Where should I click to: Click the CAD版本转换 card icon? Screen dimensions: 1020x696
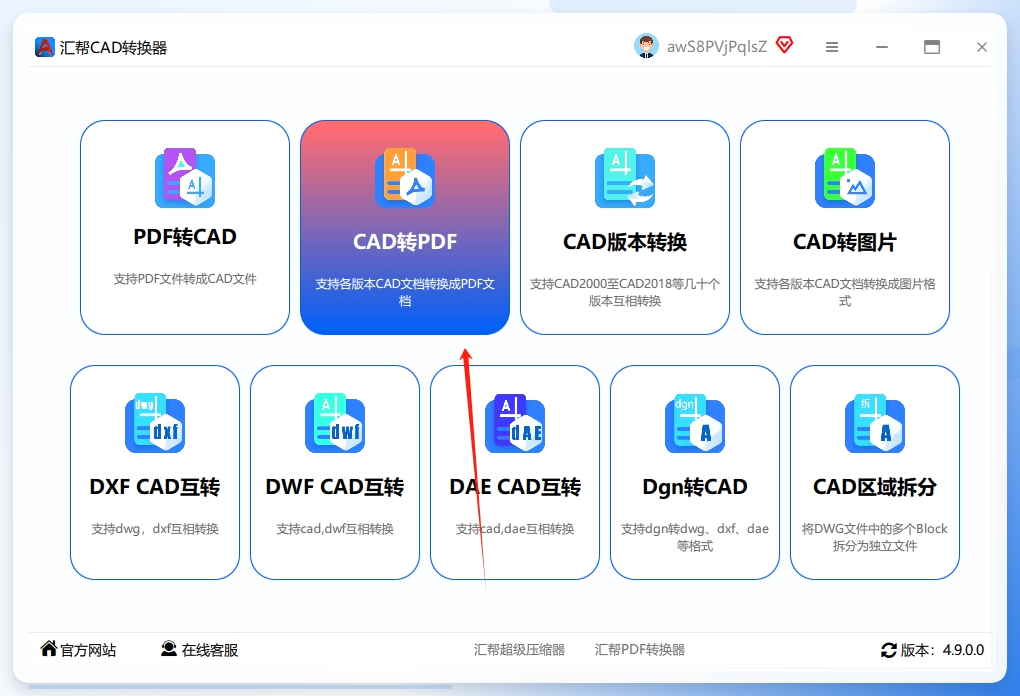click(x=624, y=178)
